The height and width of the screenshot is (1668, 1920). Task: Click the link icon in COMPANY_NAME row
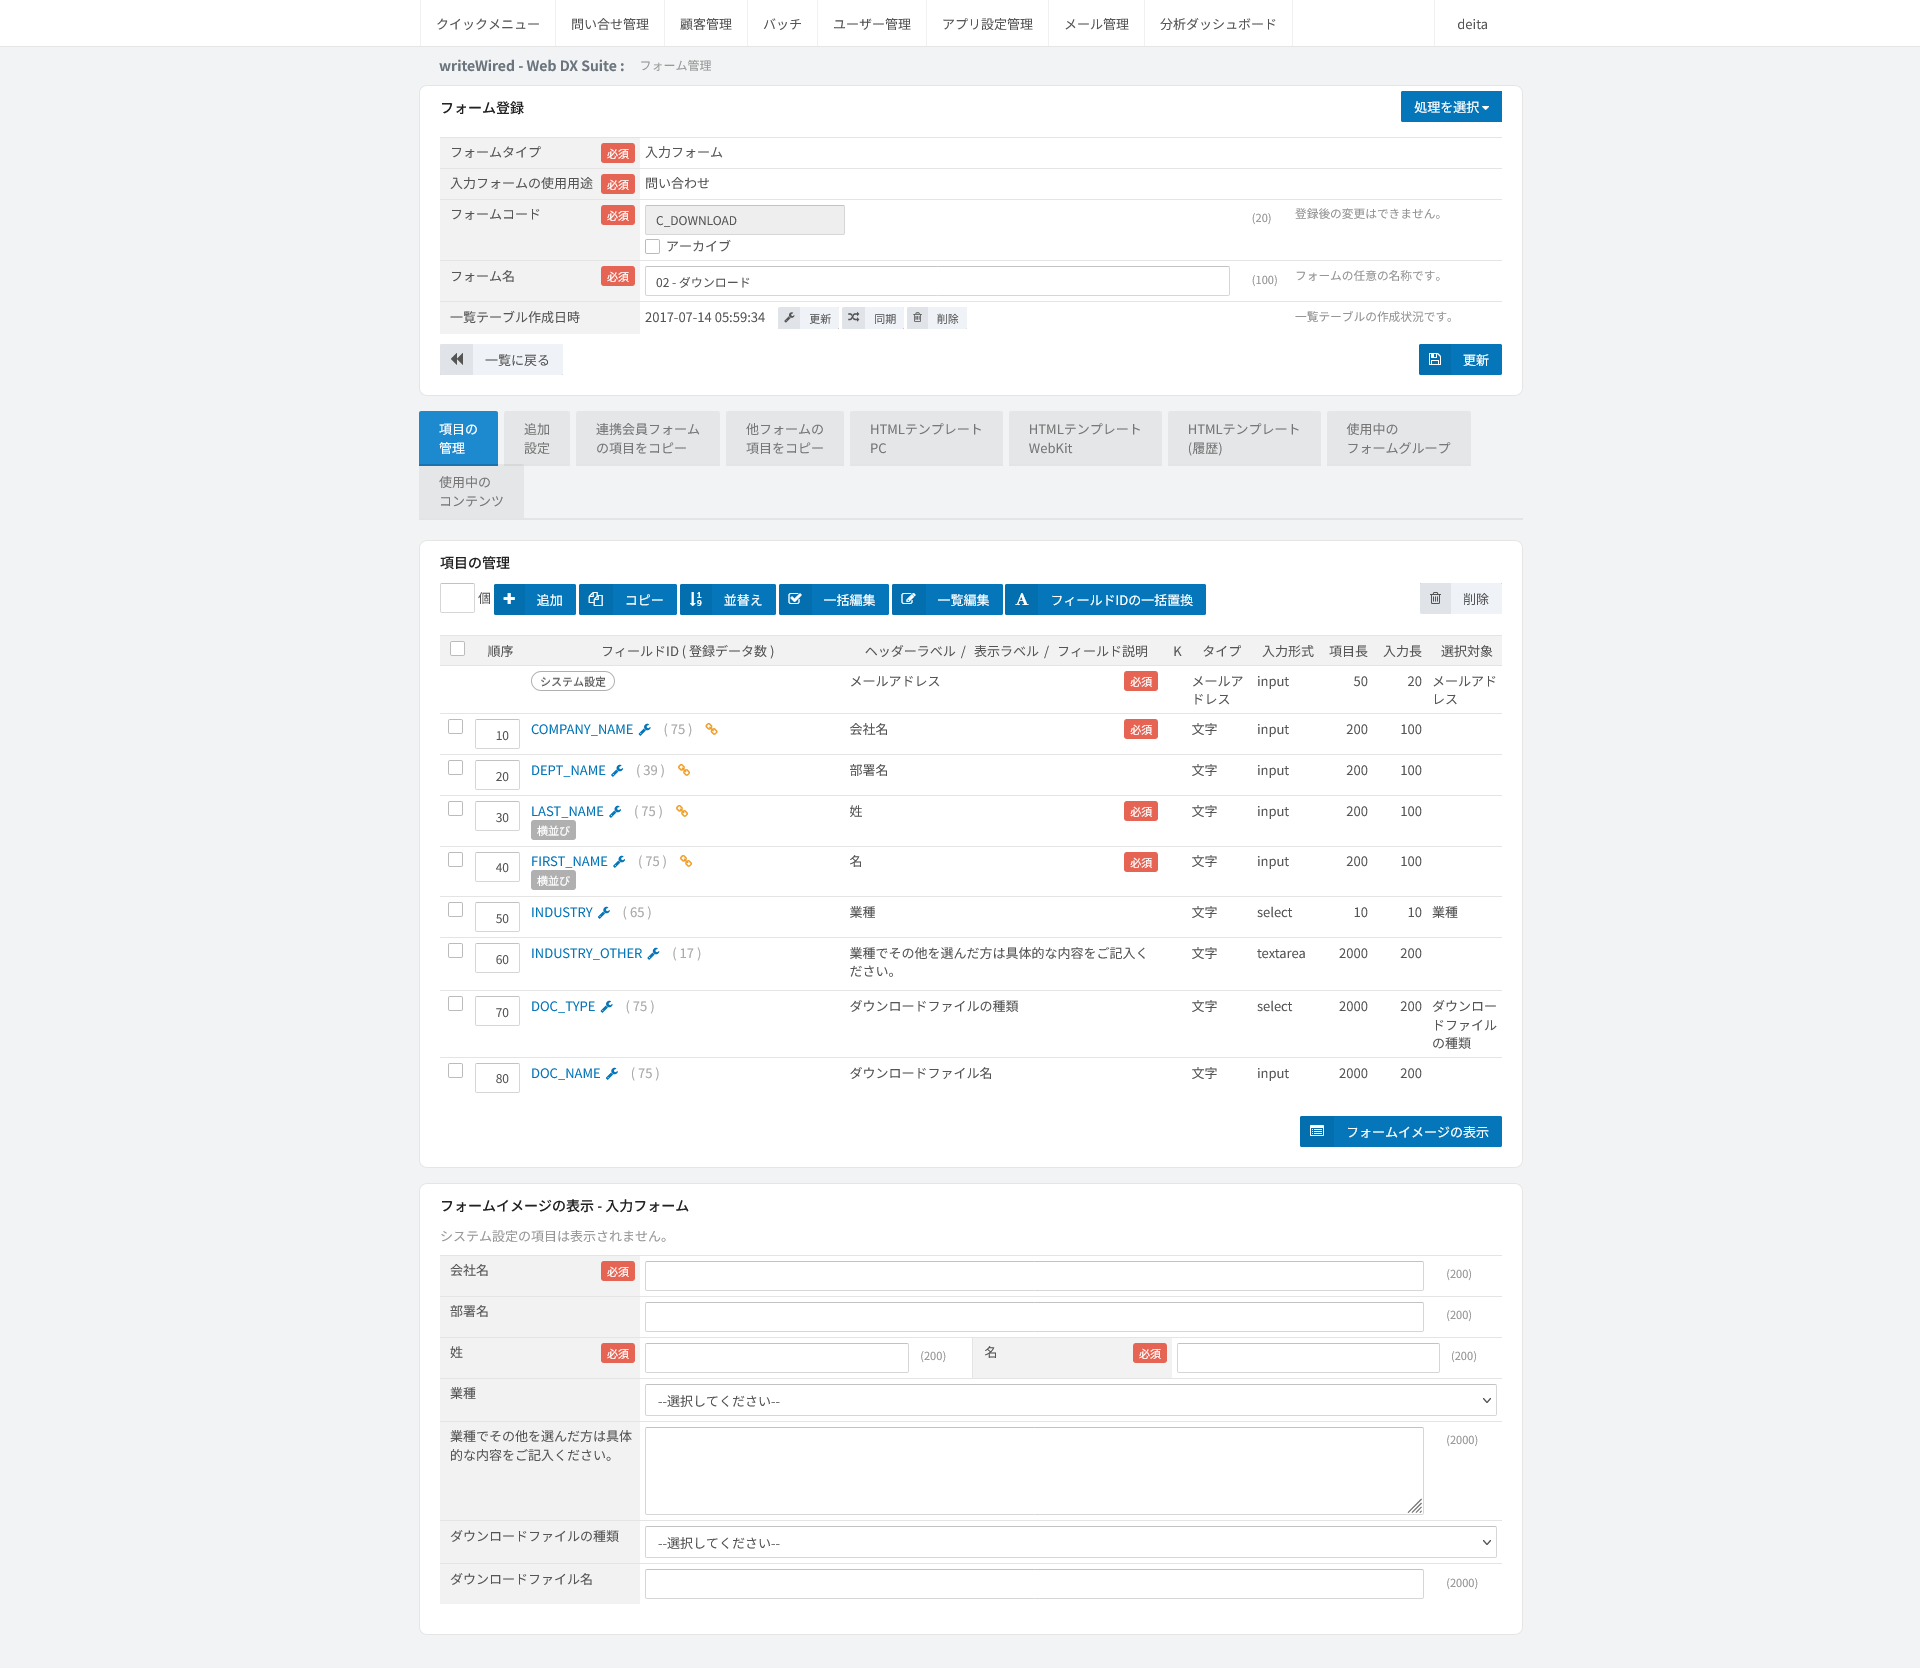click(712, 730)
